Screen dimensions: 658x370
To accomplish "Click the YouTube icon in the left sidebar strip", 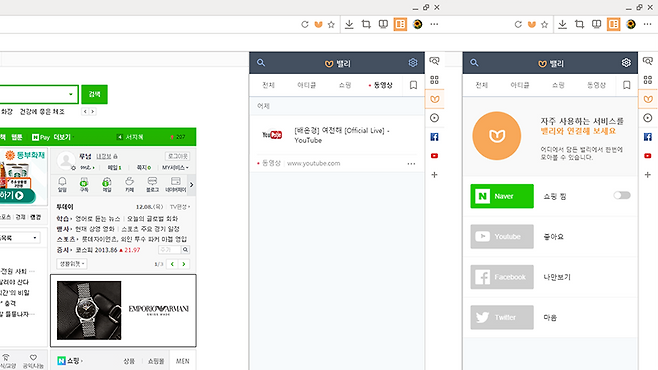I will tap(435, 156).
